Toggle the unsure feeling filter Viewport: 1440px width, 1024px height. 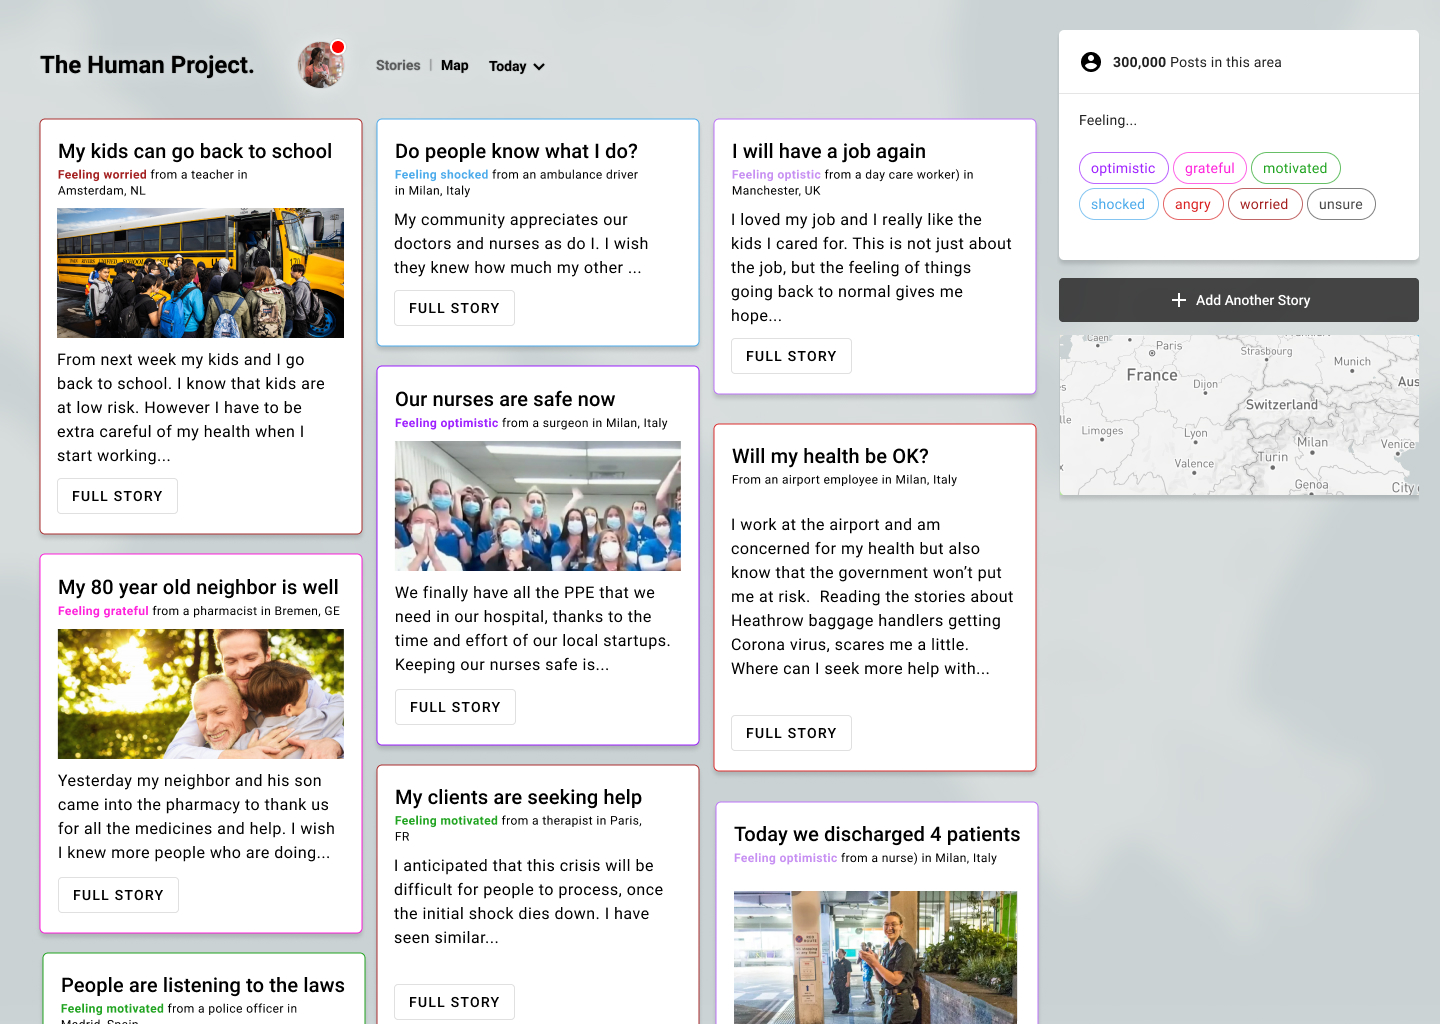[x=1341, y=204]
